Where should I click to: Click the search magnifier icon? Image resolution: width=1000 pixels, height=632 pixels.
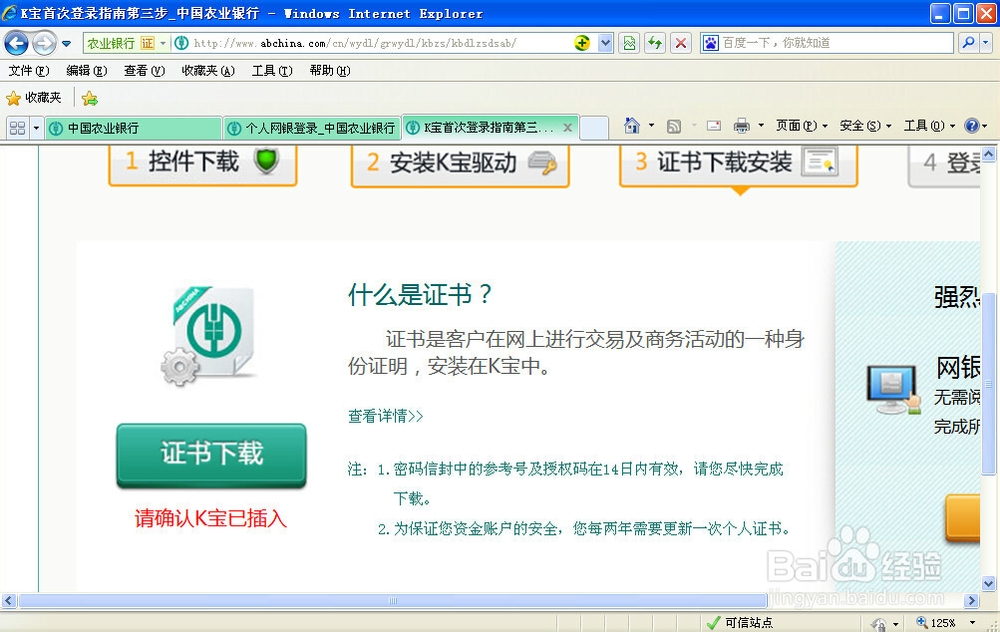point(968,43)
